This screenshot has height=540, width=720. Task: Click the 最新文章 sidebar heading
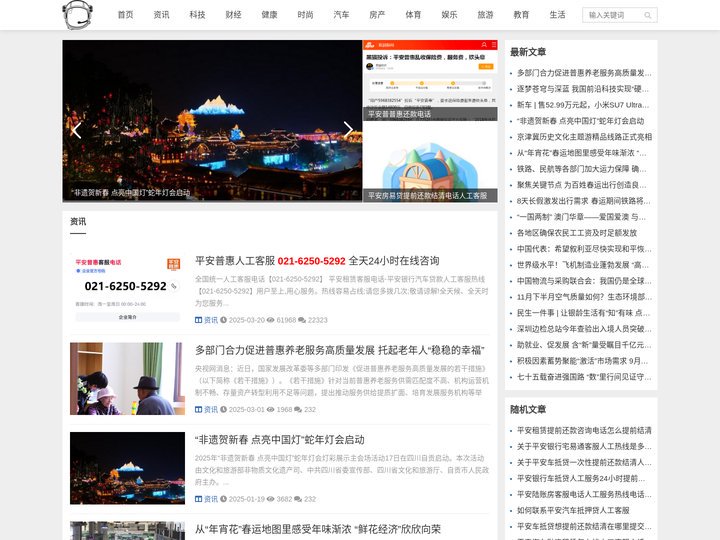pyautogui.click(x=528, y=52)
